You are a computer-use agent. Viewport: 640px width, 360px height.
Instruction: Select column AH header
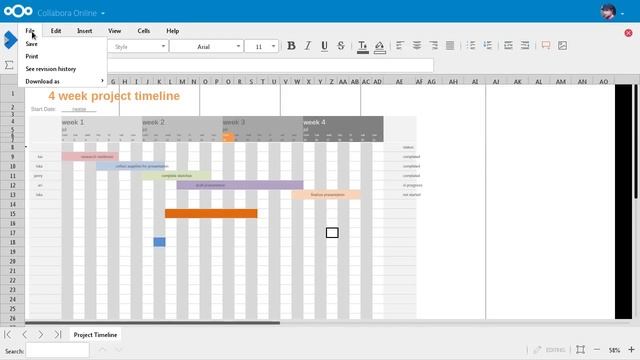coord(453,82)
